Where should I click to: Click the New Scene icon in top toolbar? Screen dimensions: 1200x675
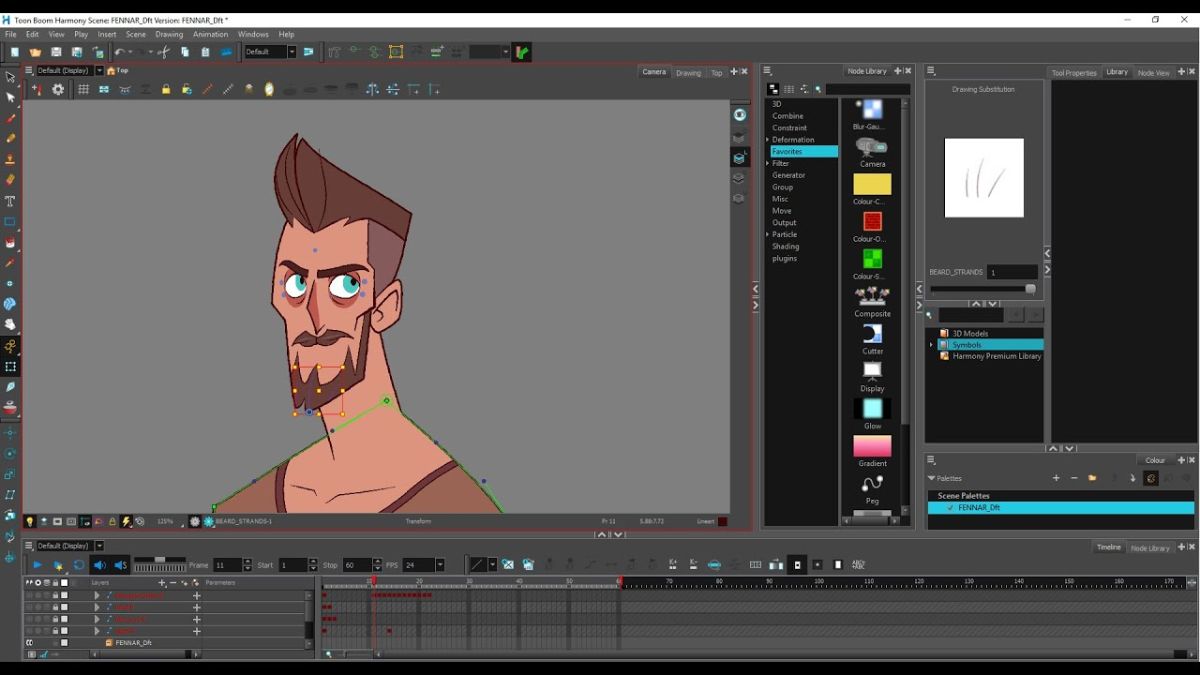click(14, 52)
